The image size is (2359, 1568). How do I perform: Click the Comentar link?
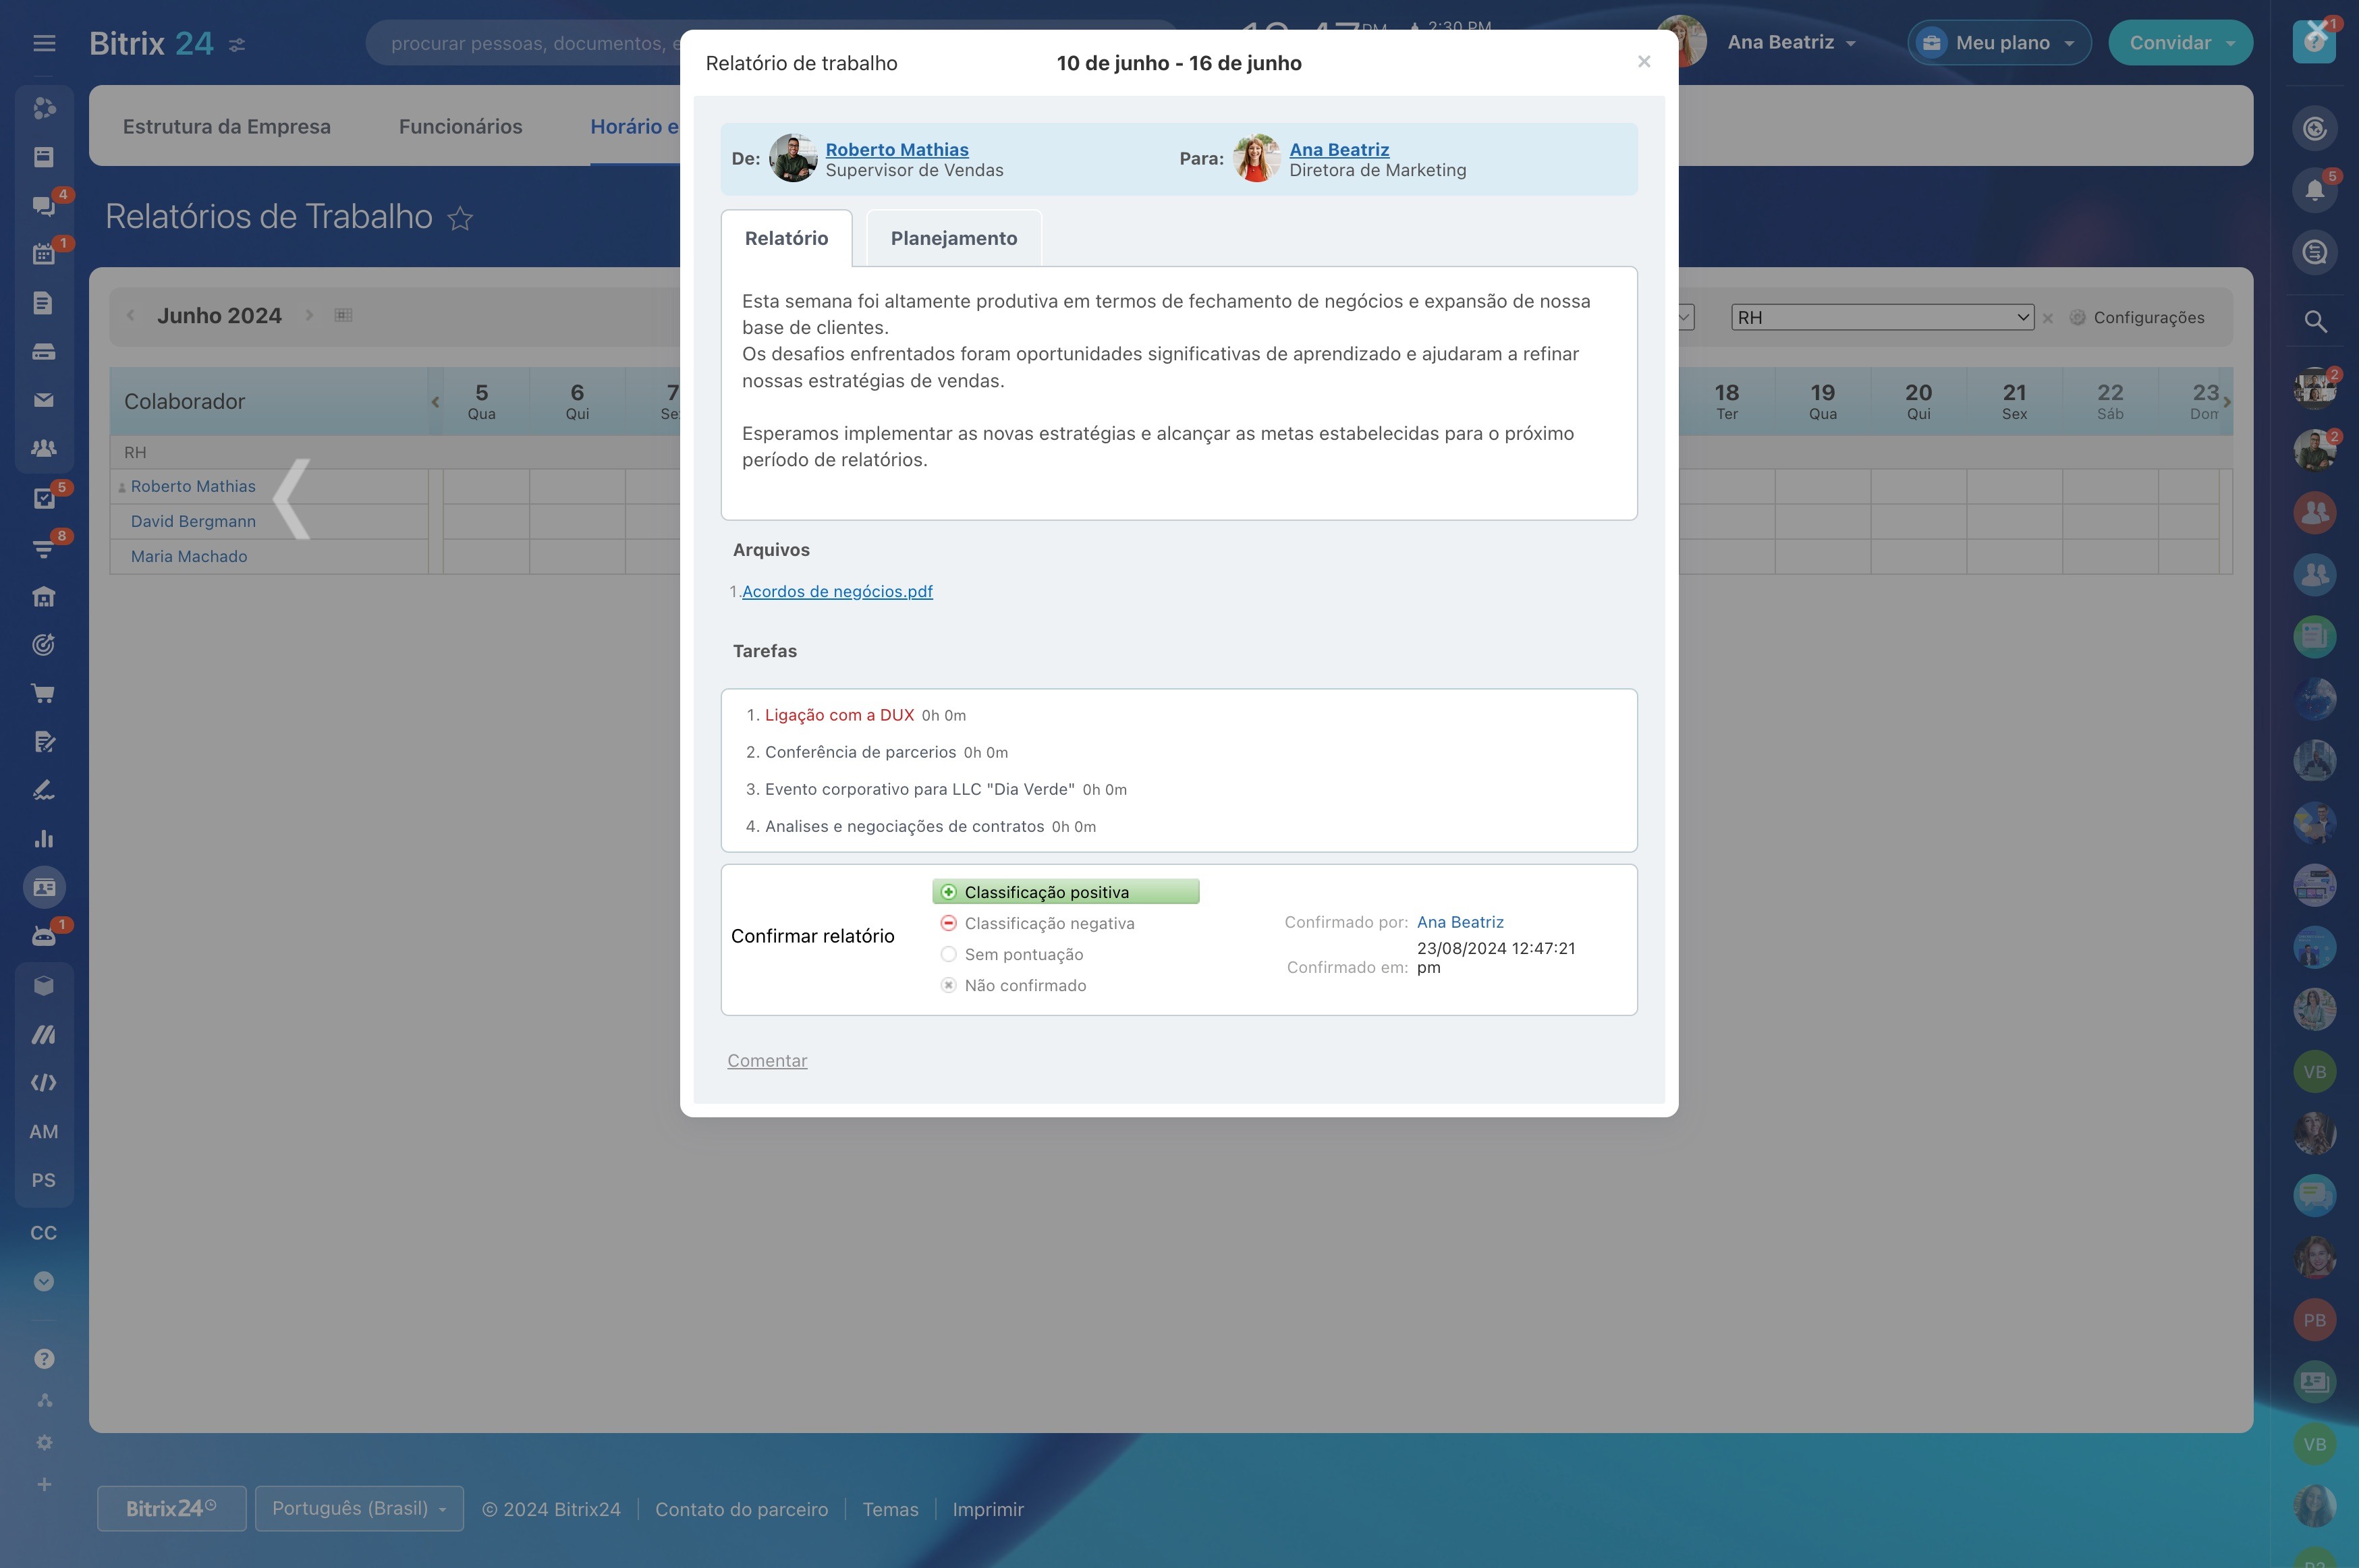767,1060
